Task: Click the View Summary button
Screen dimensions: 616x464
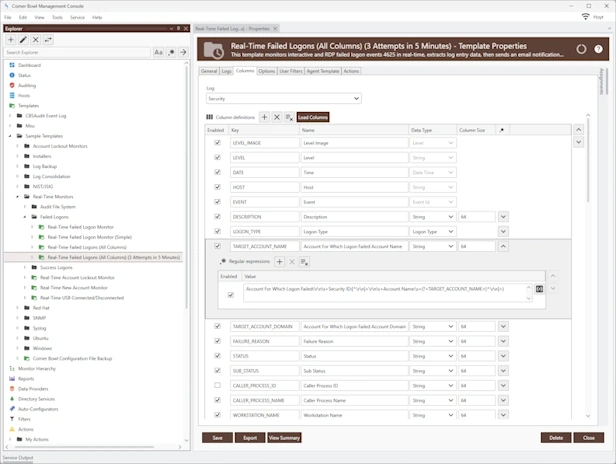Action: click(284, 438)
